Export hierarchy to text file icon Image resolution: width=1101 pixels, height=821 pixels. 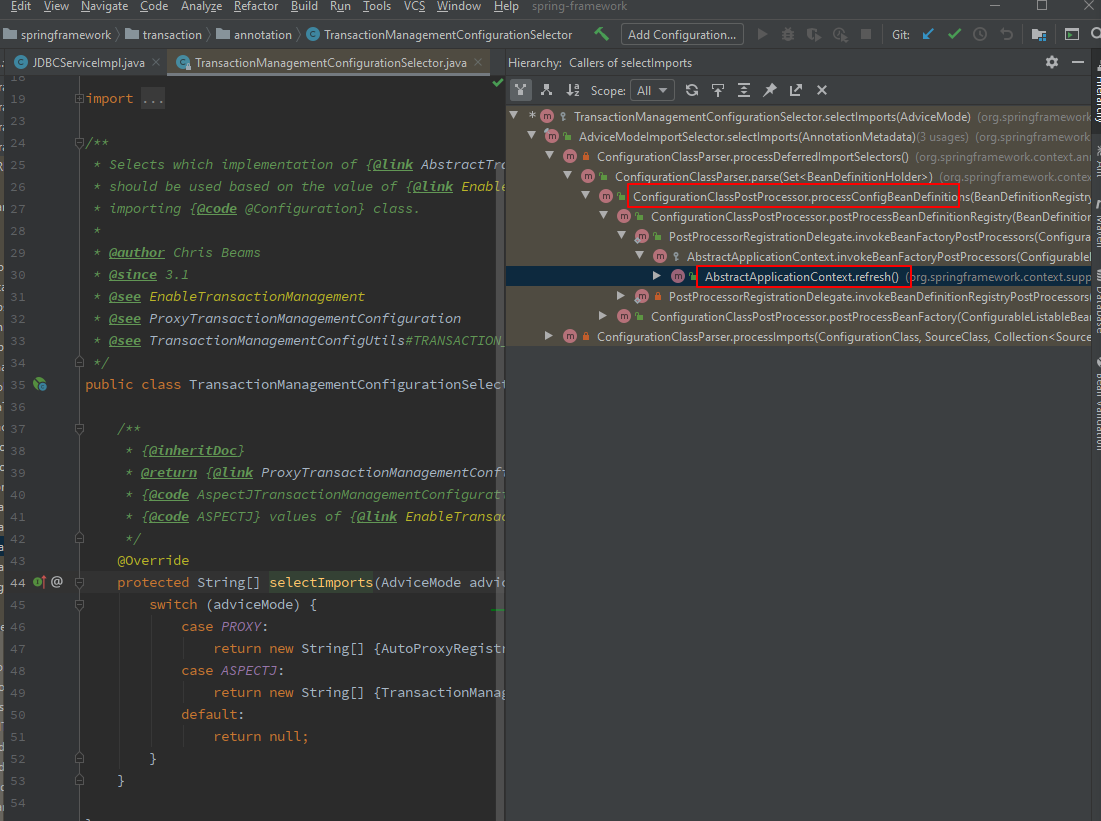pyautogui.click(x=796, y=90)
